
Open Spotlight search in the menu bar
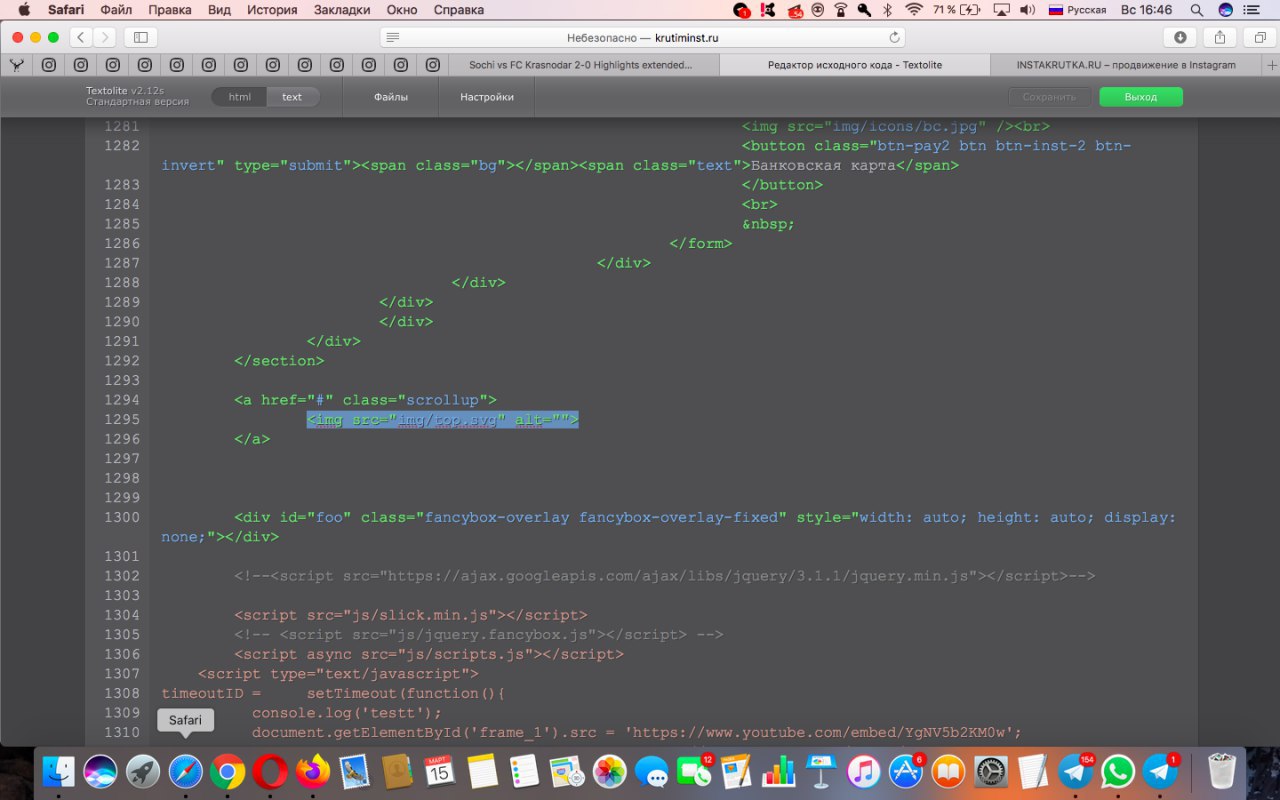(1197, 10)
